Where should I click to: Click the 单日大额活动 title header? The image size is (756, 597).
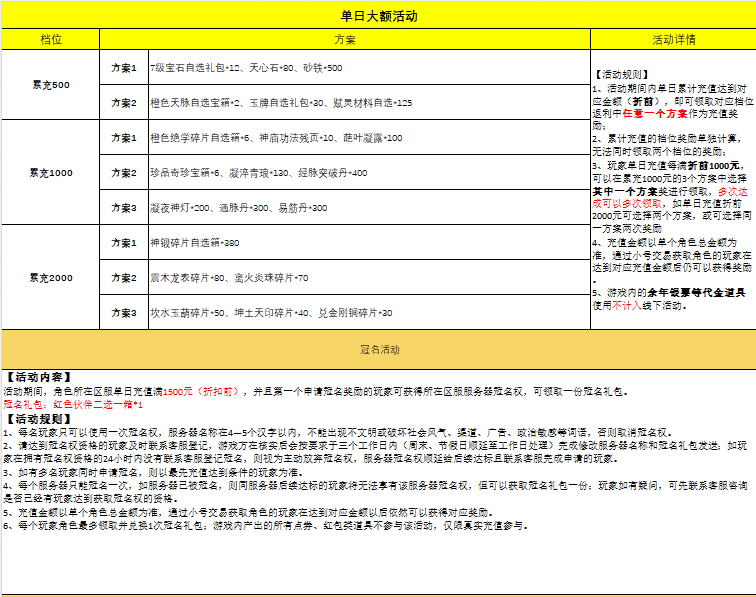[x=378, y=17]
